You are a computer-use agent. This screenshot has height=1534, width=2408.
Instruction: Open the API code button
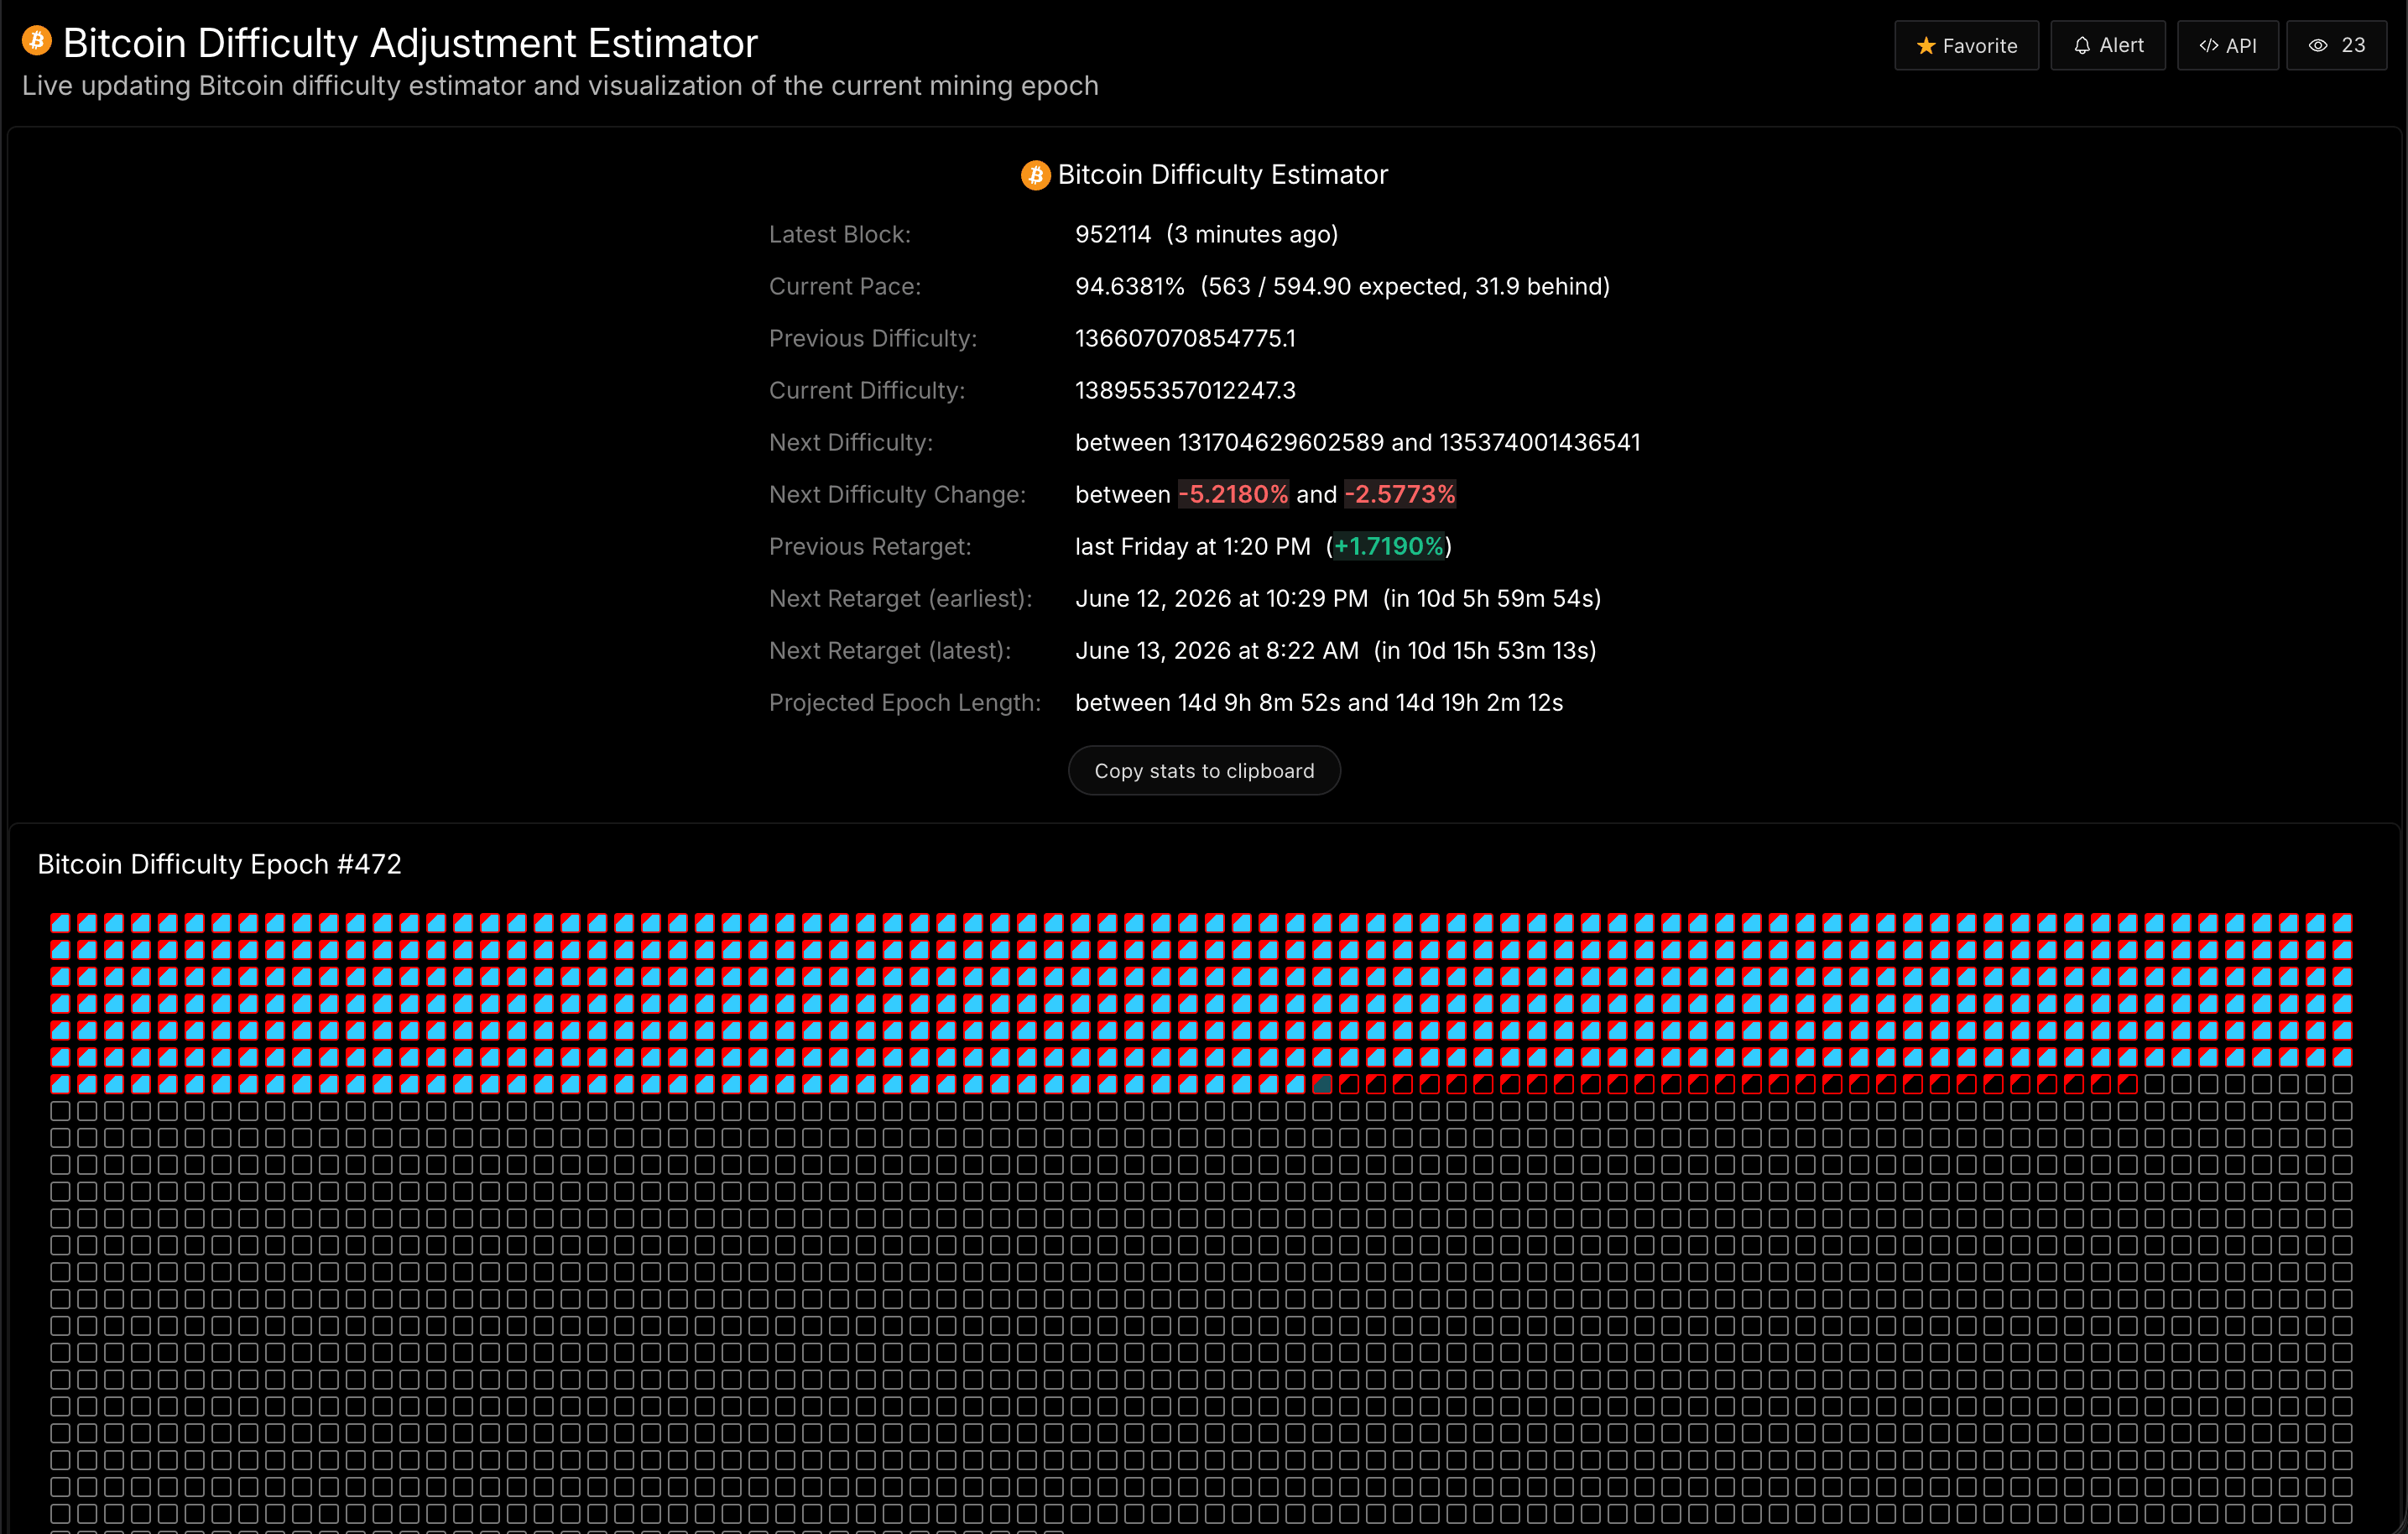[x=2227, y=45]
